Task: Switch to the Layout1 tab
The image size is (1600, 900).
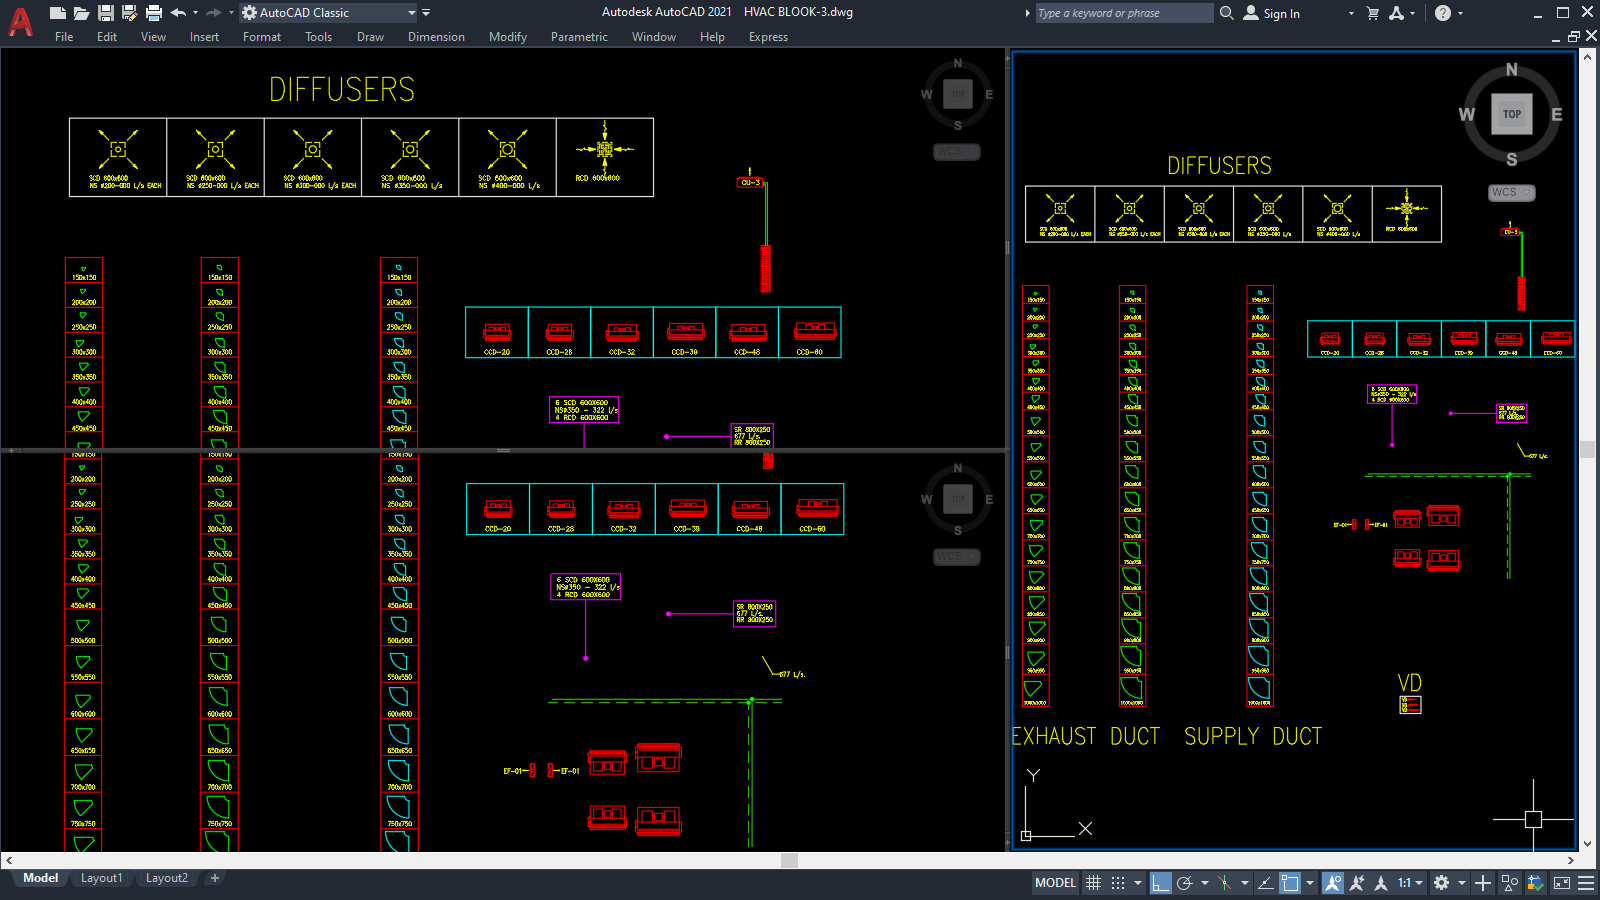Action: (x=101, y=877)
